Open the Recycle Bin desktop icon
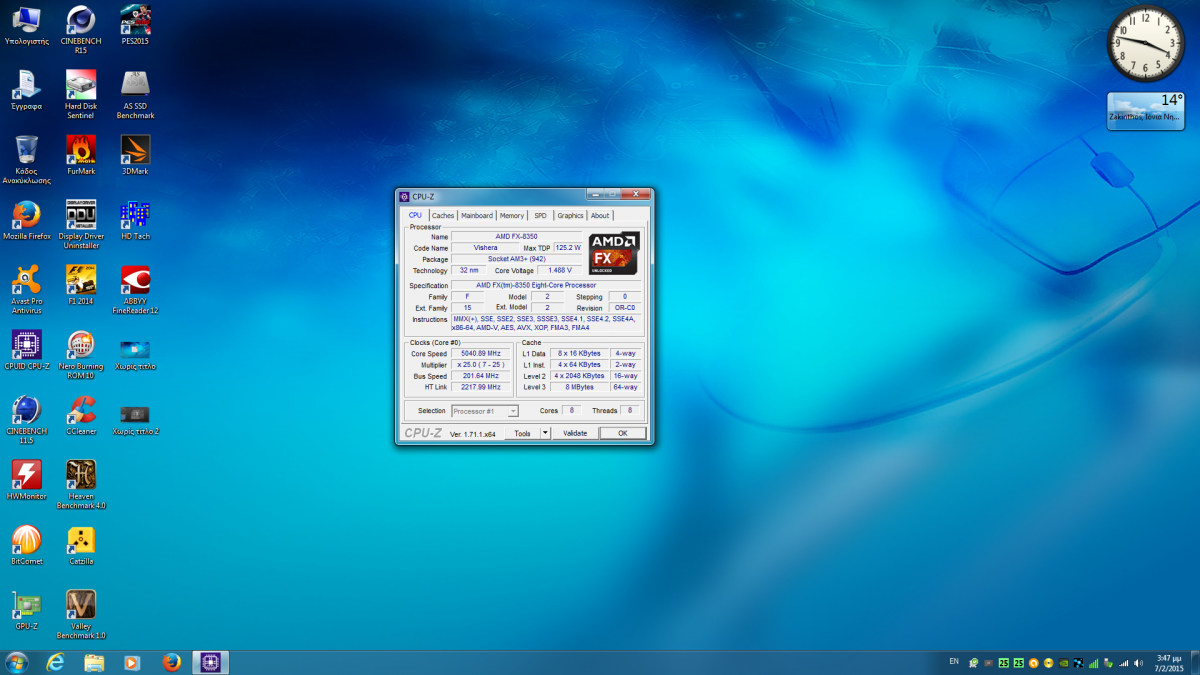Viewport: 1200px width, 675px height. (x=27, y=160)
